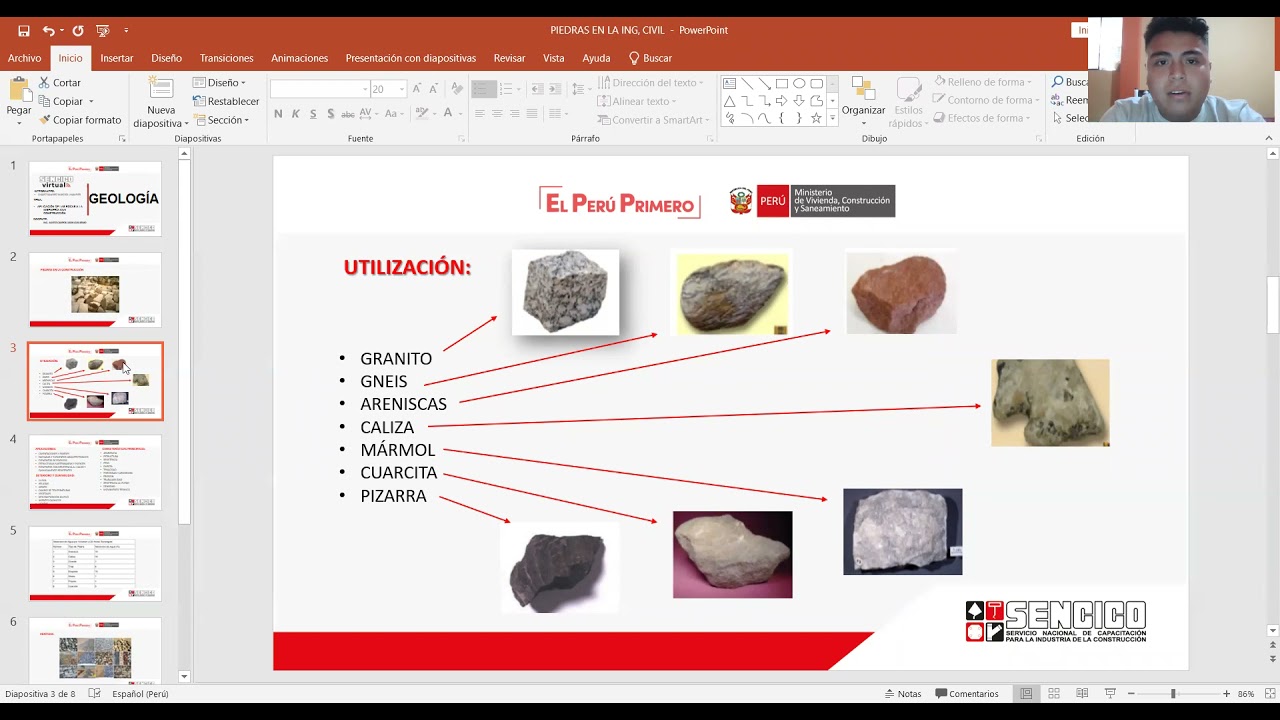
Task: Expand the font size dropdown
Action: click(x=402, y=89)
